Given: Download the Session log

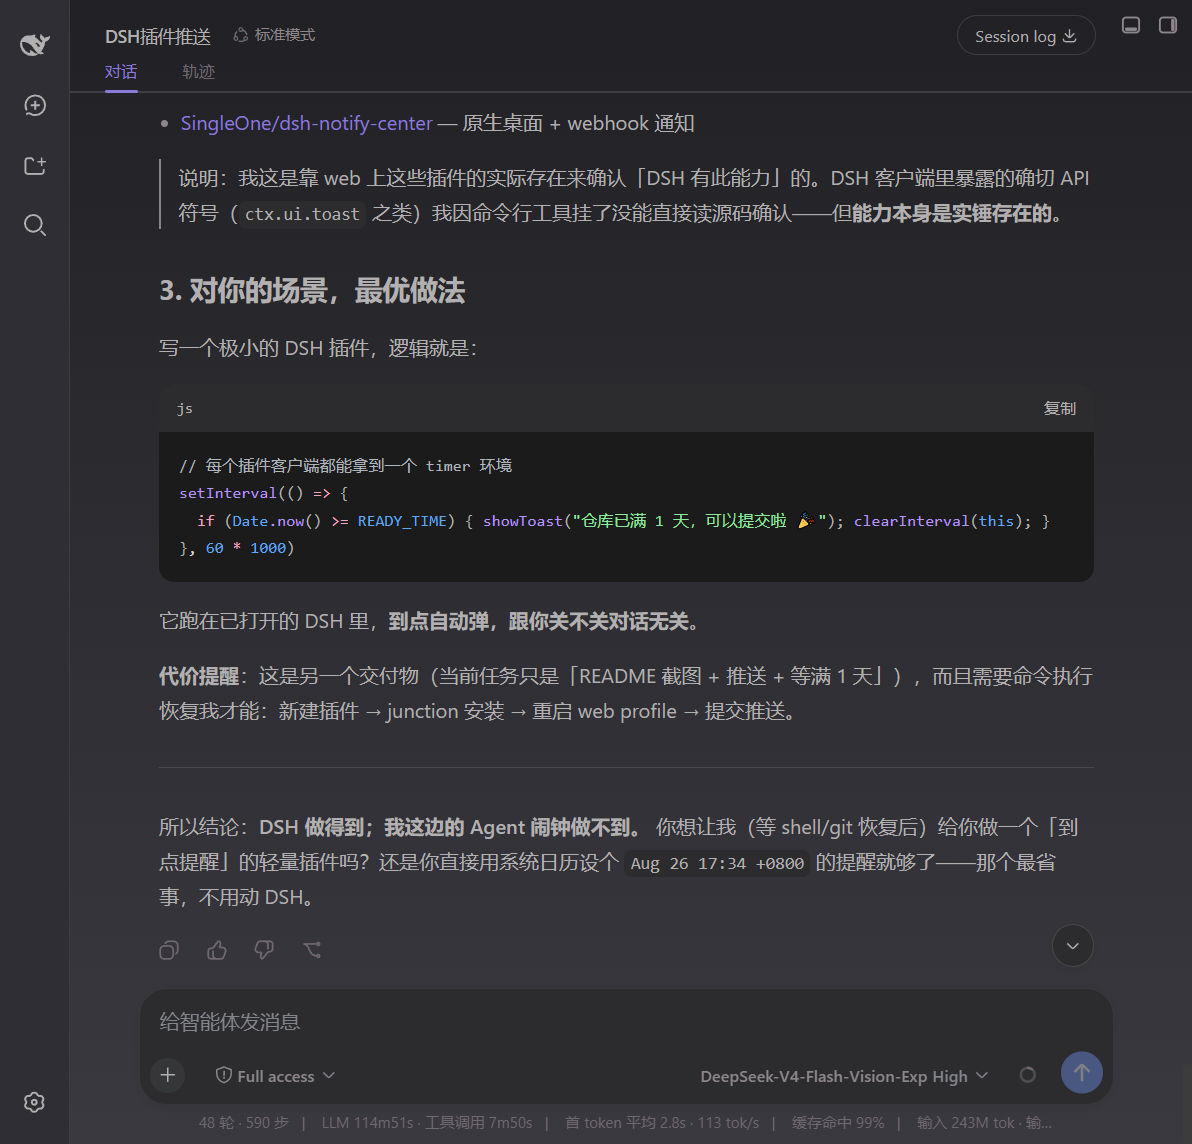Looking at the screenshot, I should pos(1026,36).
